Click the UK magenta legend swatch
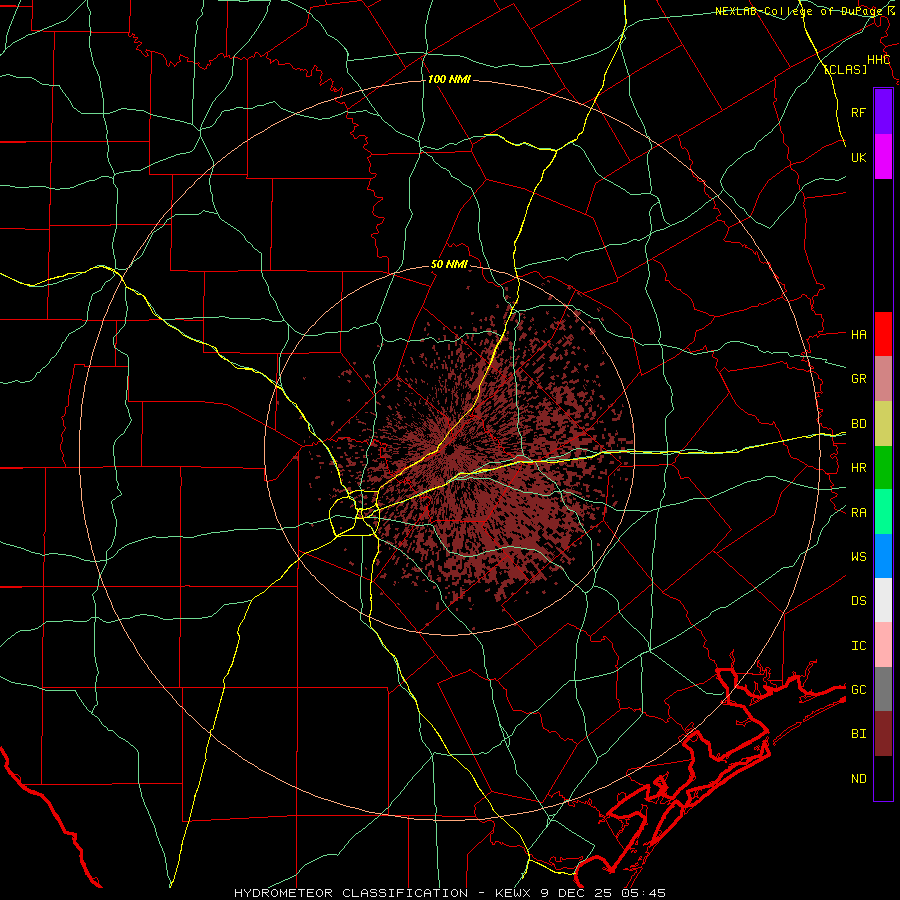This screenshot has width=900, height=900. (x=883, y=157)
